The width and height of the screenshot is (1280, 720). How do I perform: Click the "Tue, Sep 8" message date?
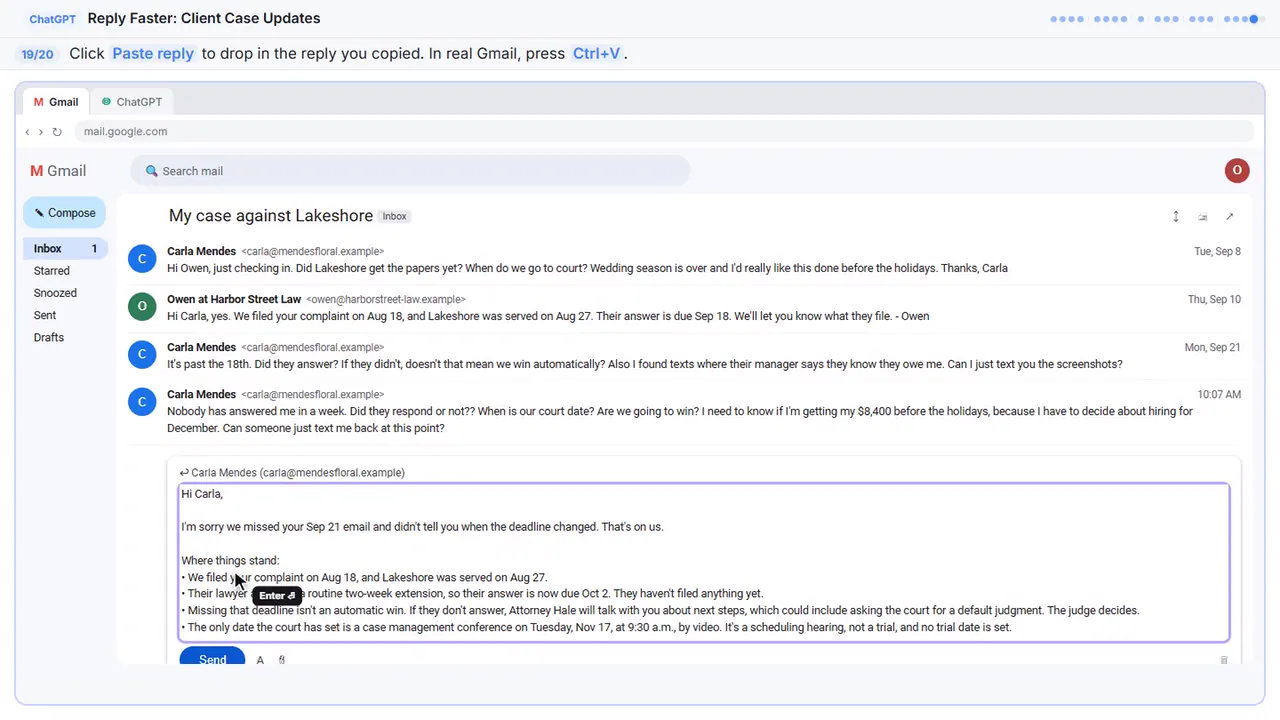(1217, 252)
